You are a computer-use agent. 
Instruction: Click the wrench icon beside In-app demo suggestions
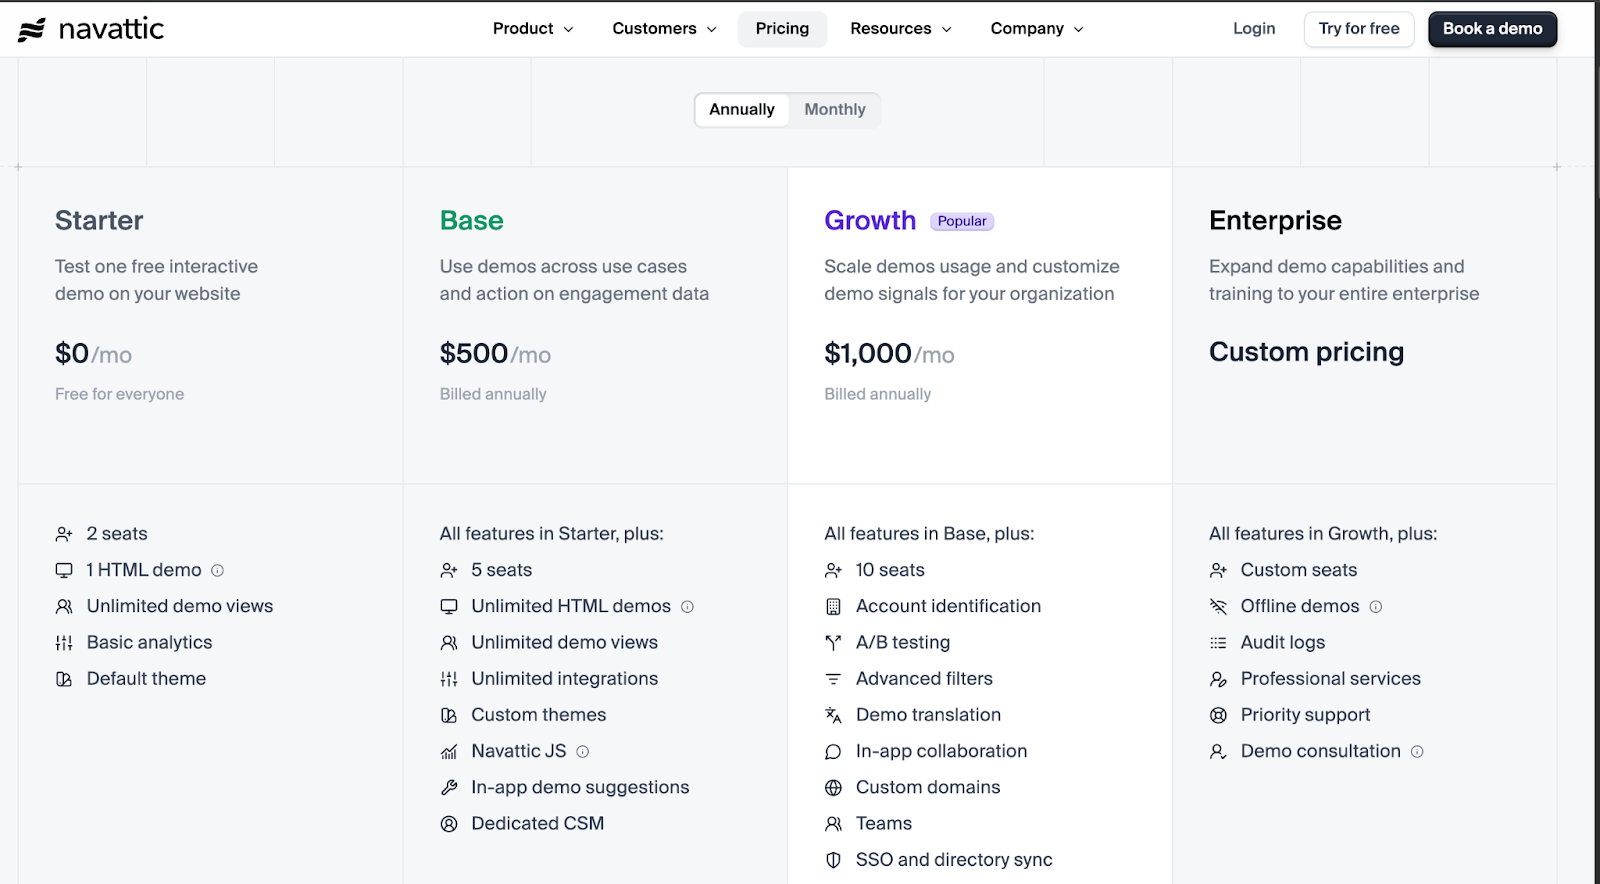pyautogui.click(x=449, y=788)
